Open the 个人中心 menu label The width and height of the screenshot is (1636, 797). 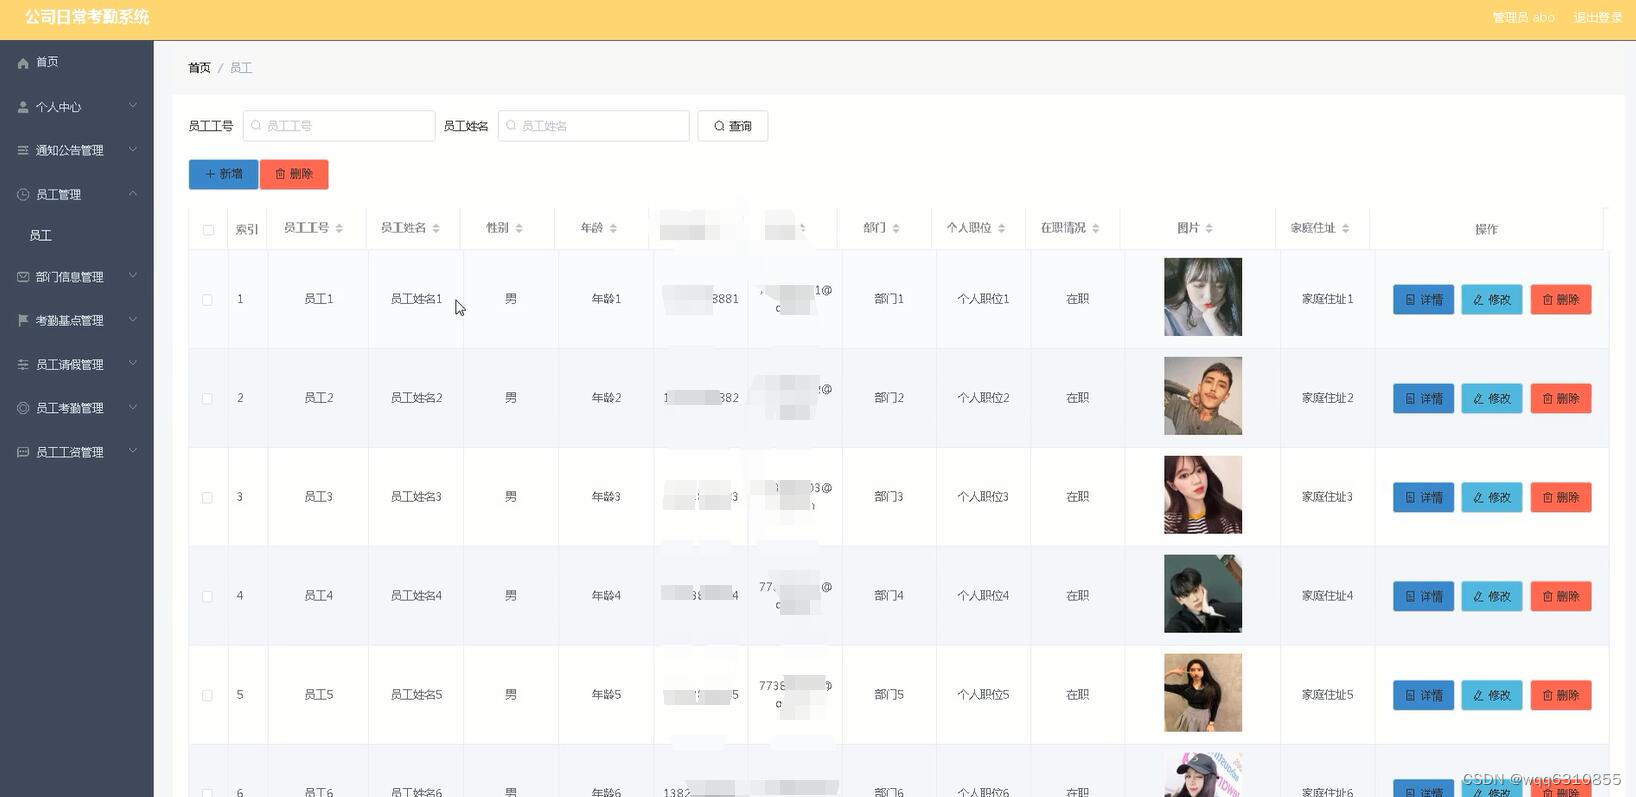[x=58, y=107]
